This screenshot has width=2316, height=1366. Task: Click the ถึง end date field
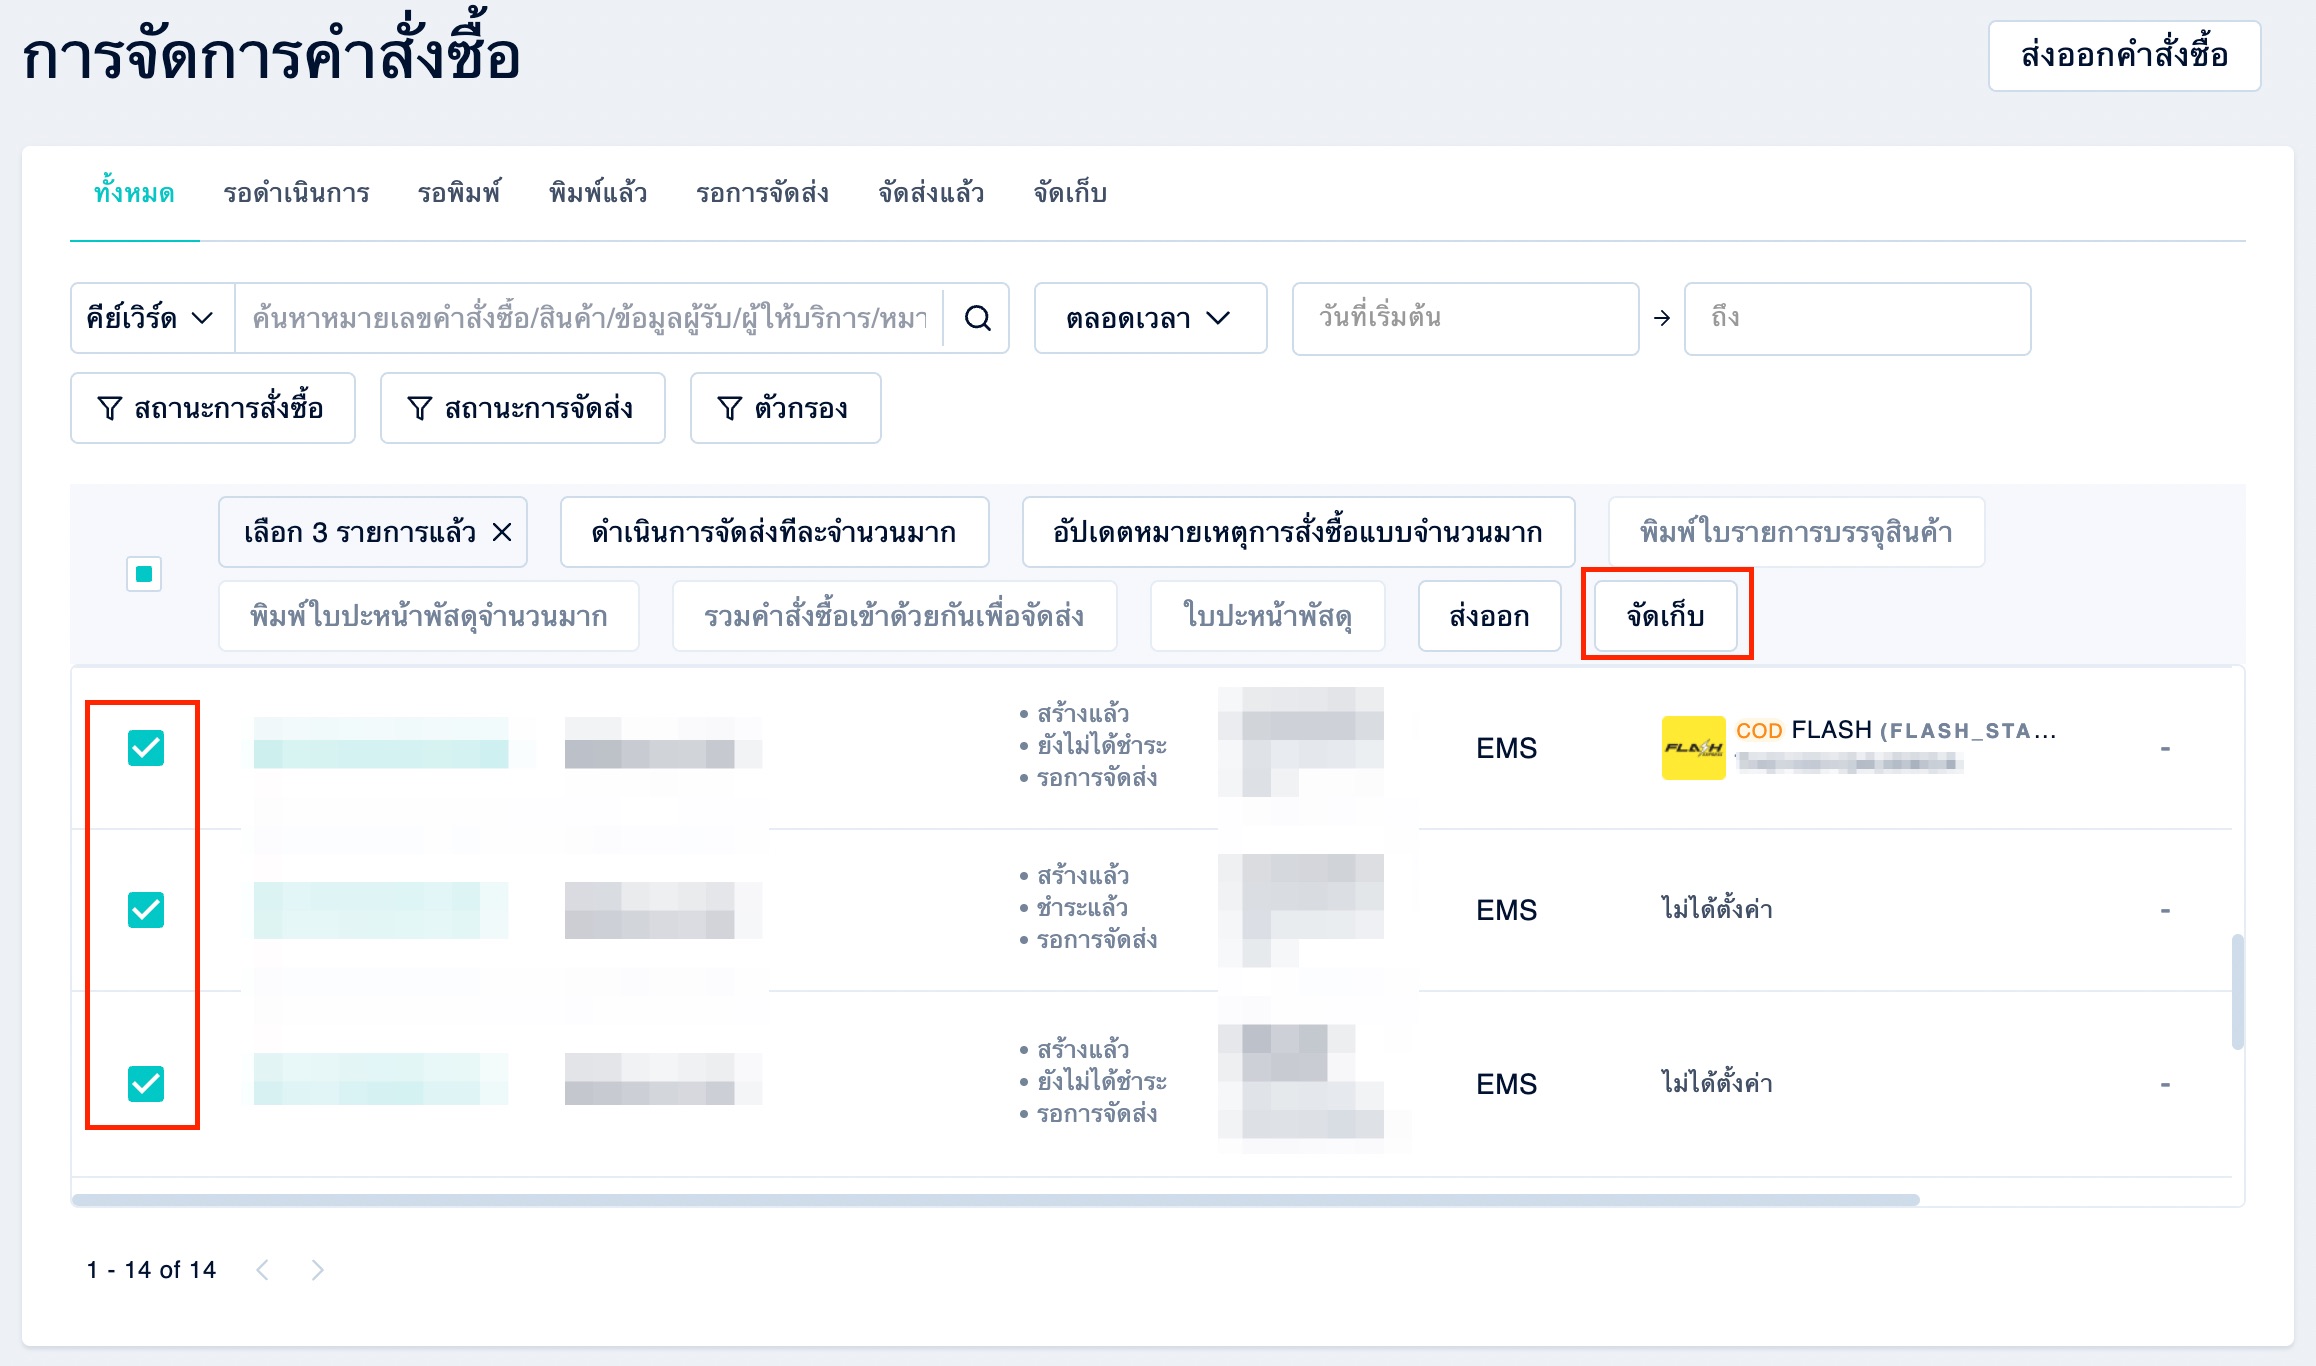tap(1857, 318)
